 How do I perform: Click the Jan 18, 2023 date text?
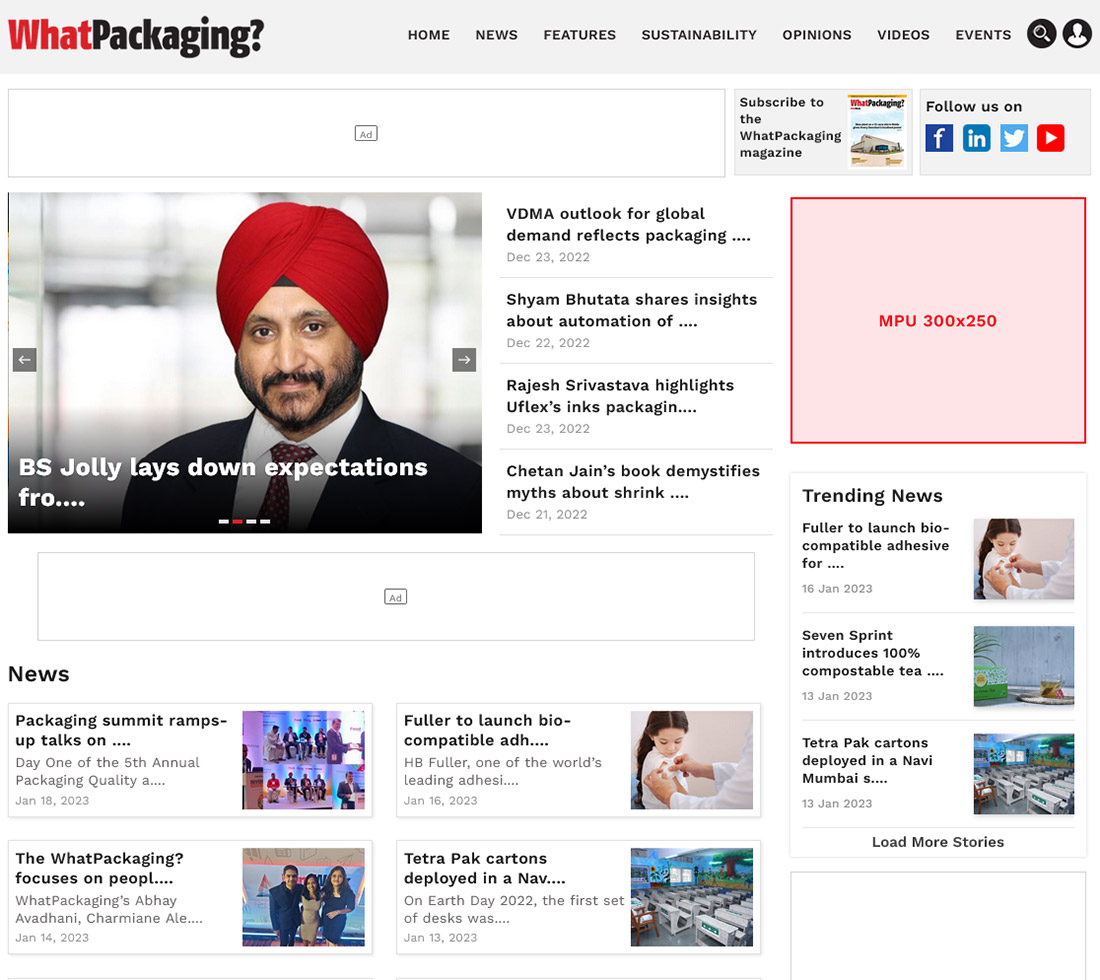click(52, 800)
